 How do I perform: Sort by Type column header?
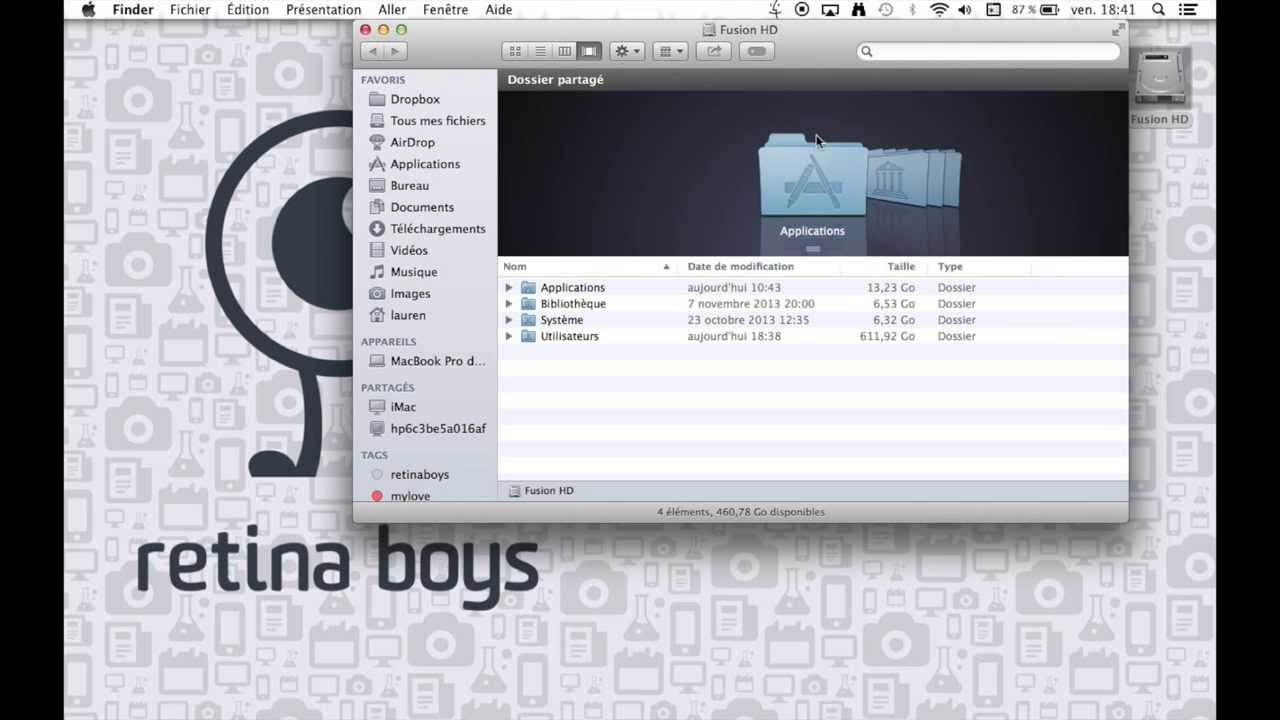tap(979, 267)
